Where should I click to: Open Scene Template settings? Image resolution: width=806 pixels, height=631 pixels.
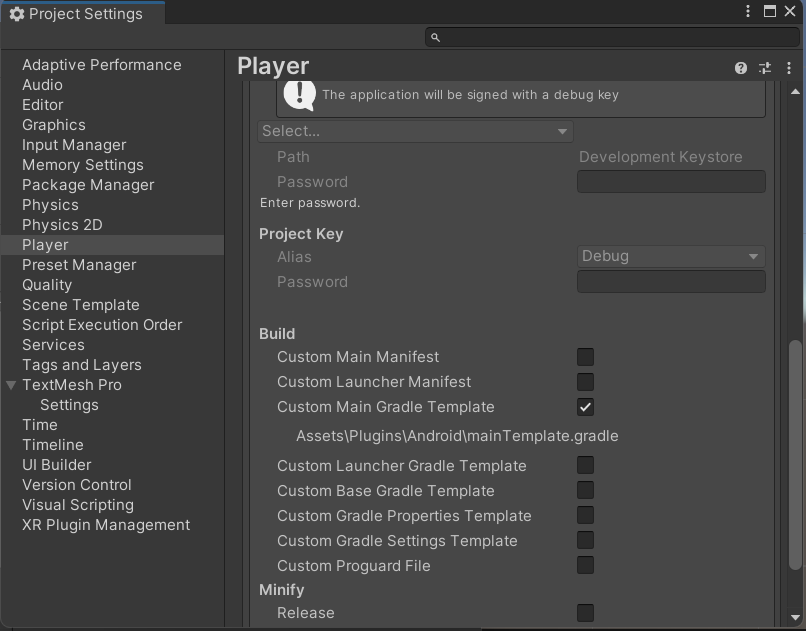(x=81, y=305)
